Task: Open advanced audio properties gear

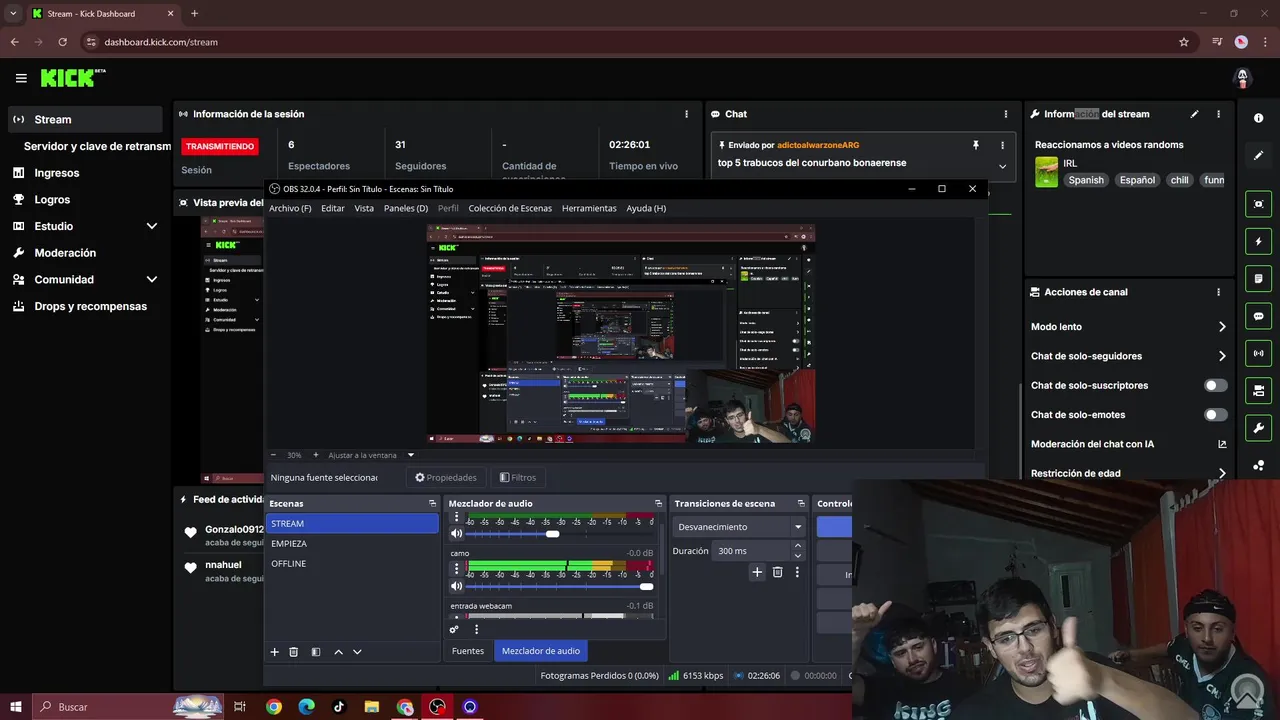Action: tap(454, 630)
